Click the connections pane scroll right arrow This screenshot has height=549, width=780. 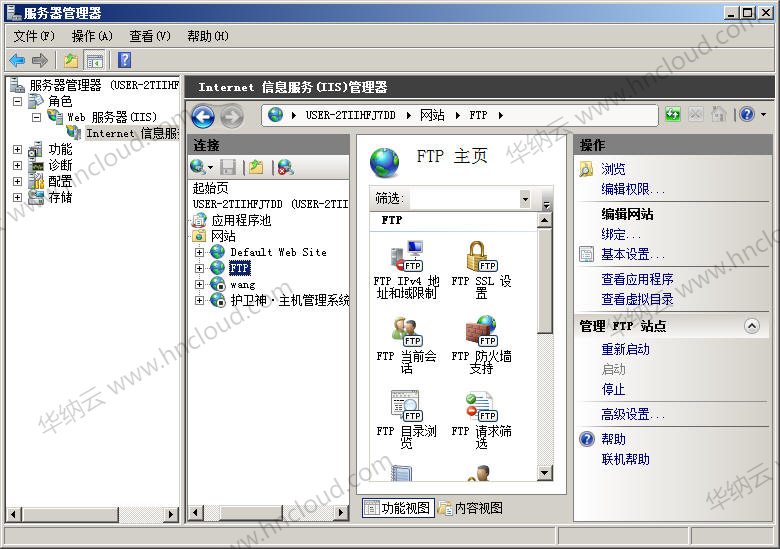click(x=341, y=513)
